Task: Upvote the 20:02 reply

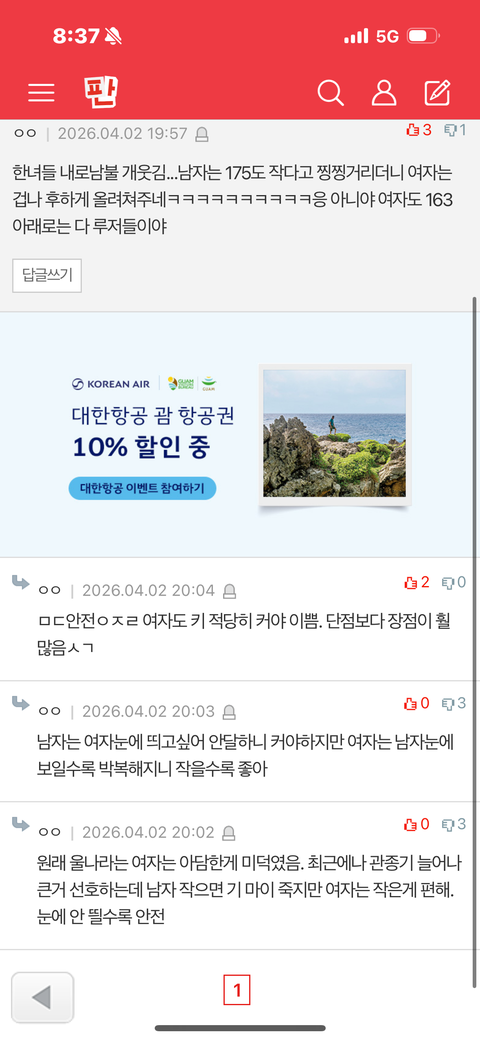Action: click(x=416, y=824)
